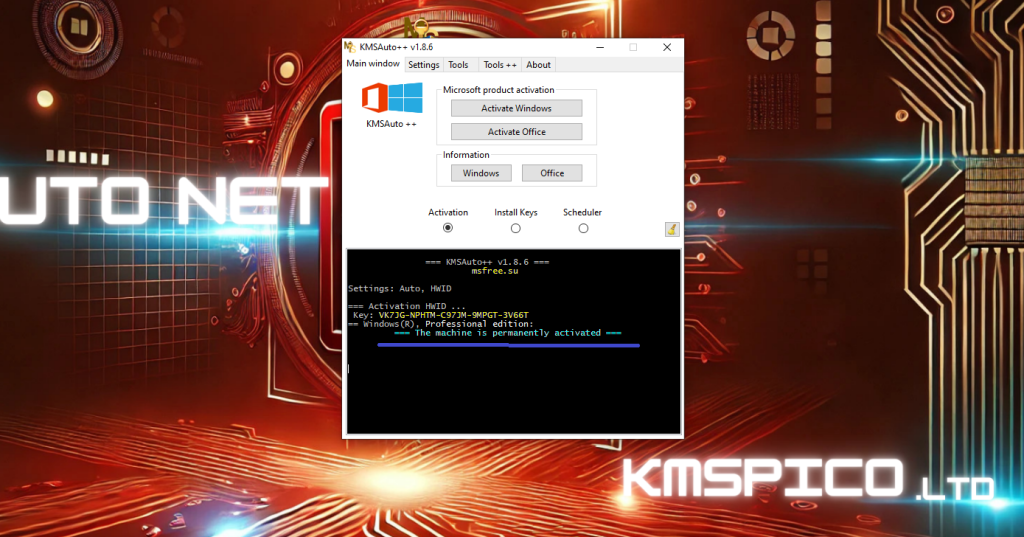Viewport: 1024px width, 537px height.
Task: Click the orange Office logo icon
Action: [x=374, y=98]
